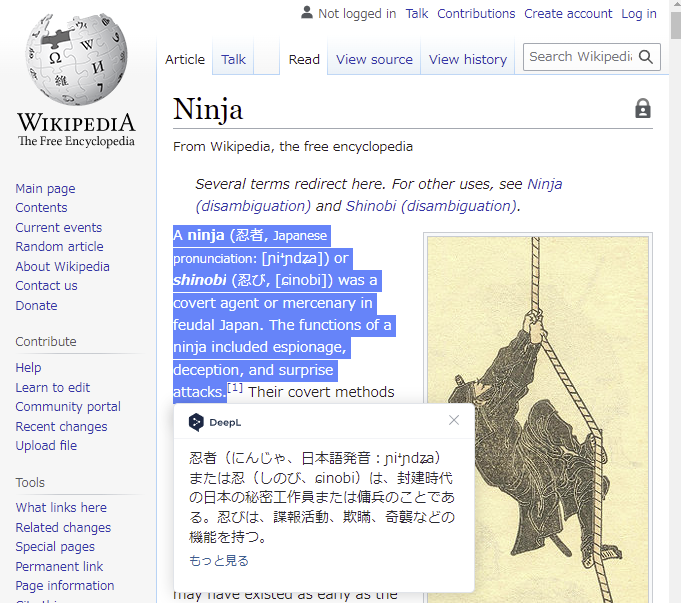The width and height of the screenshot is (681, 603).
Task: Click the Contribute section heading
Action: [x=46, y=341]
